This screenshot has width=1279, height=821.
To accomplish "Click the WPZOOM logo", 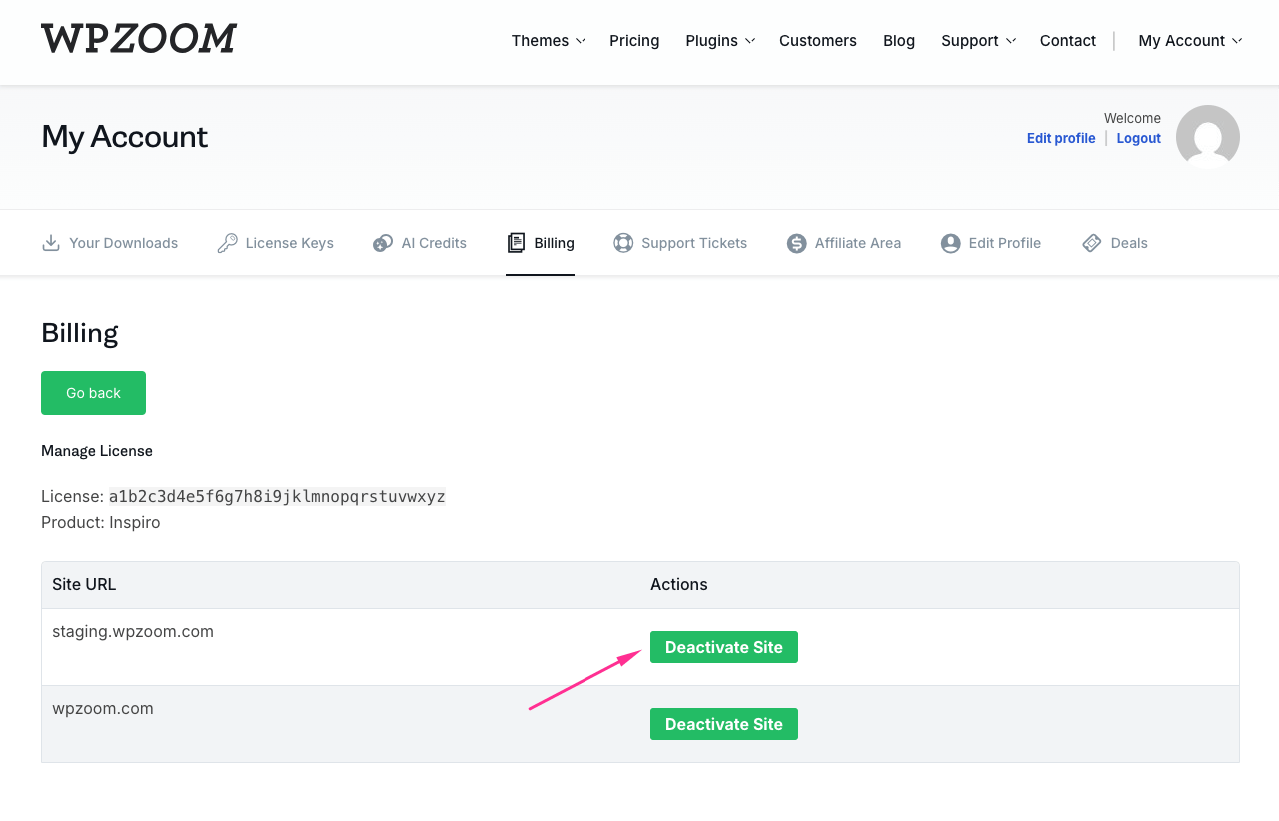I will click(139, 39).
